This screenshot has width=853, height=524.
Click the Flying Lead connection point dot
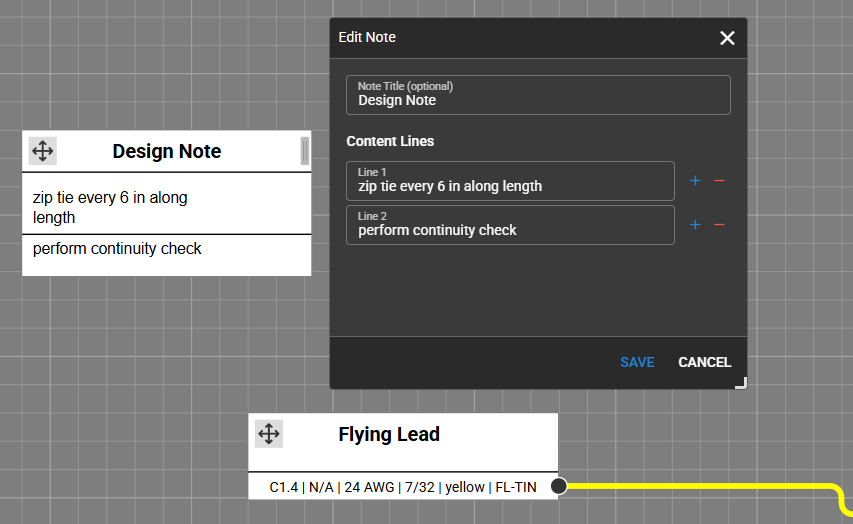tap(558, 486)
